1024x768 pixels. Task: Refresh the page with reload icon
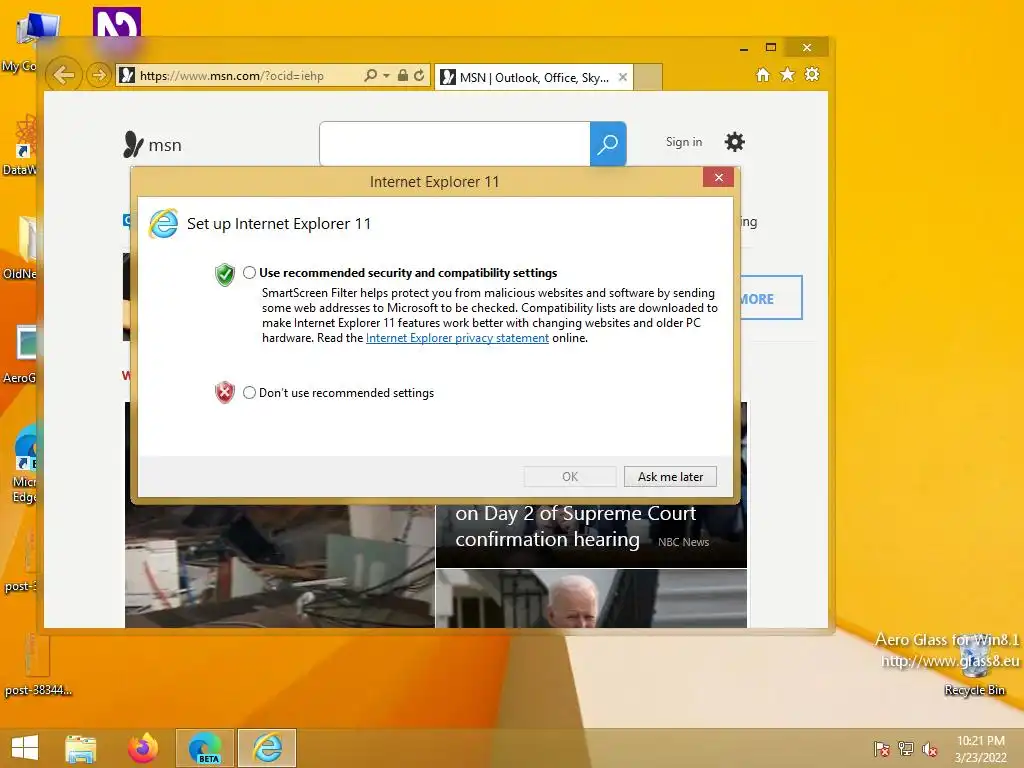pos(419,75)
